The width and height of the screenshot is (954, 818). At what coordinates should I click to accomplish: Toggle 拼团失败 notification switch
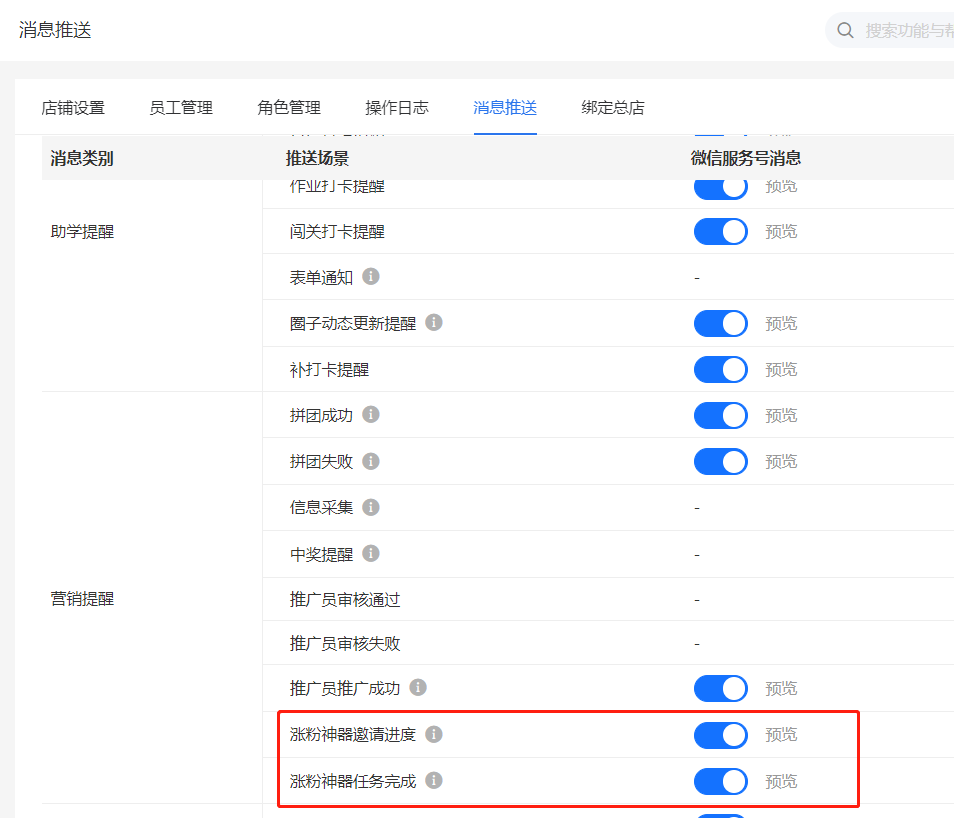[721, 461]
